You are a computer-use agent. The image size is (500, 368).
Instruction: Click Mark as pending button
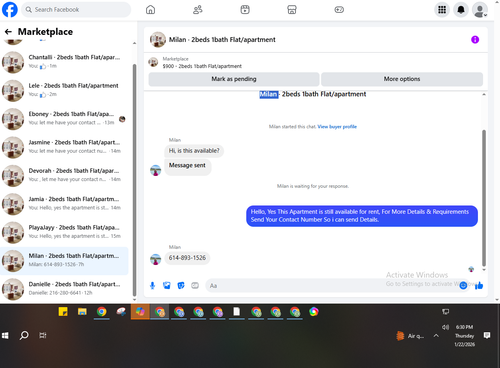pos(234,79)
